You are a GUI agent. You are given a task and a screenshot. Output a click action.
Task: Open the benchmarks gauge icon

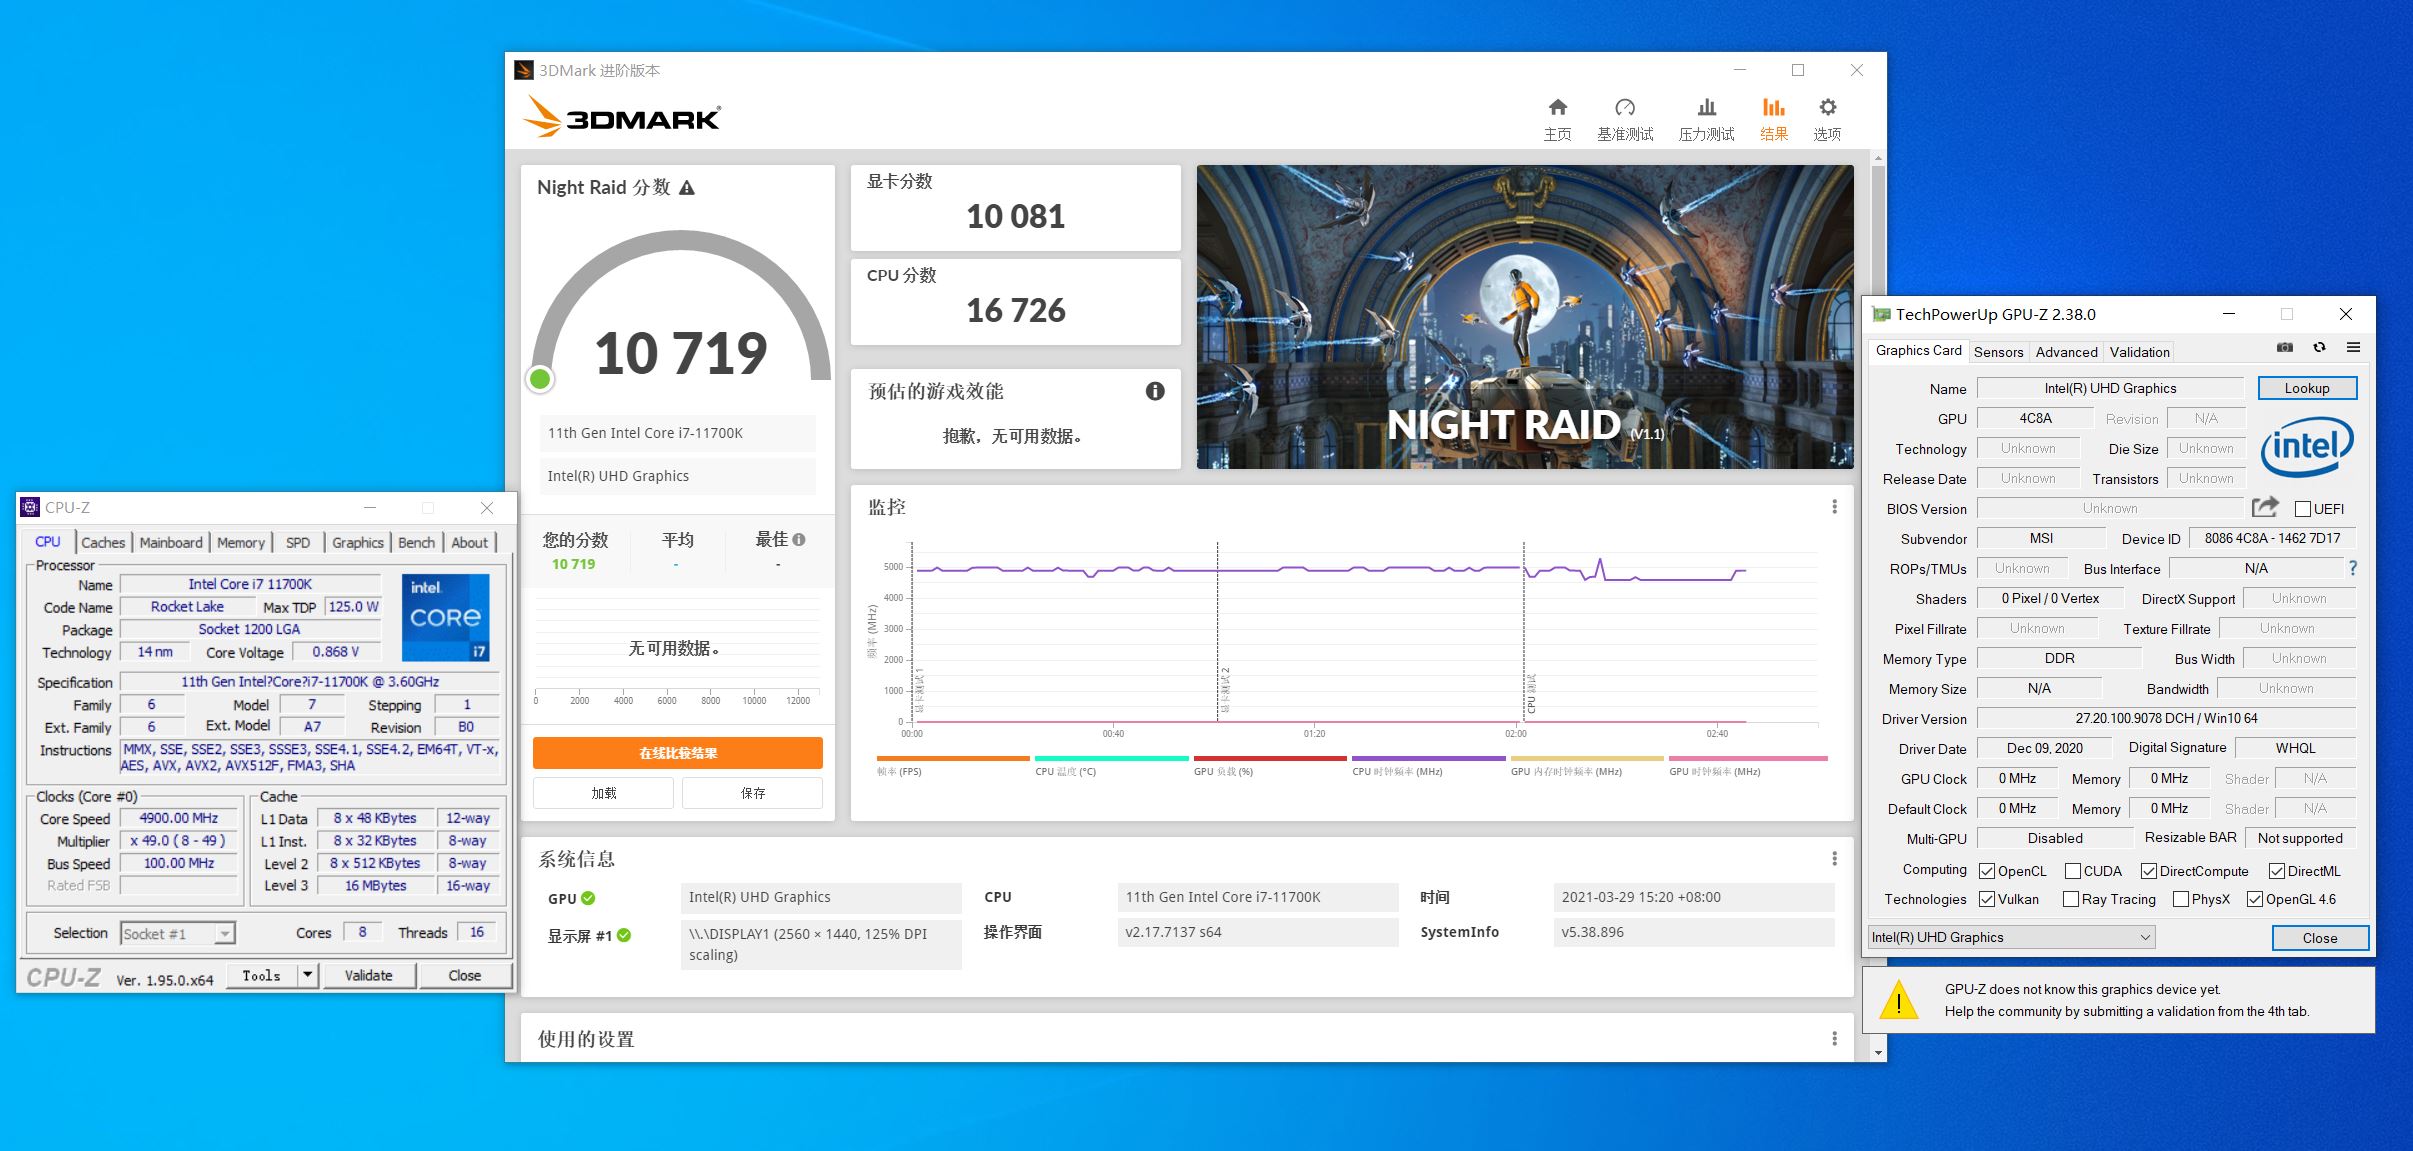pyautogui.click(x=1624, y=108)
